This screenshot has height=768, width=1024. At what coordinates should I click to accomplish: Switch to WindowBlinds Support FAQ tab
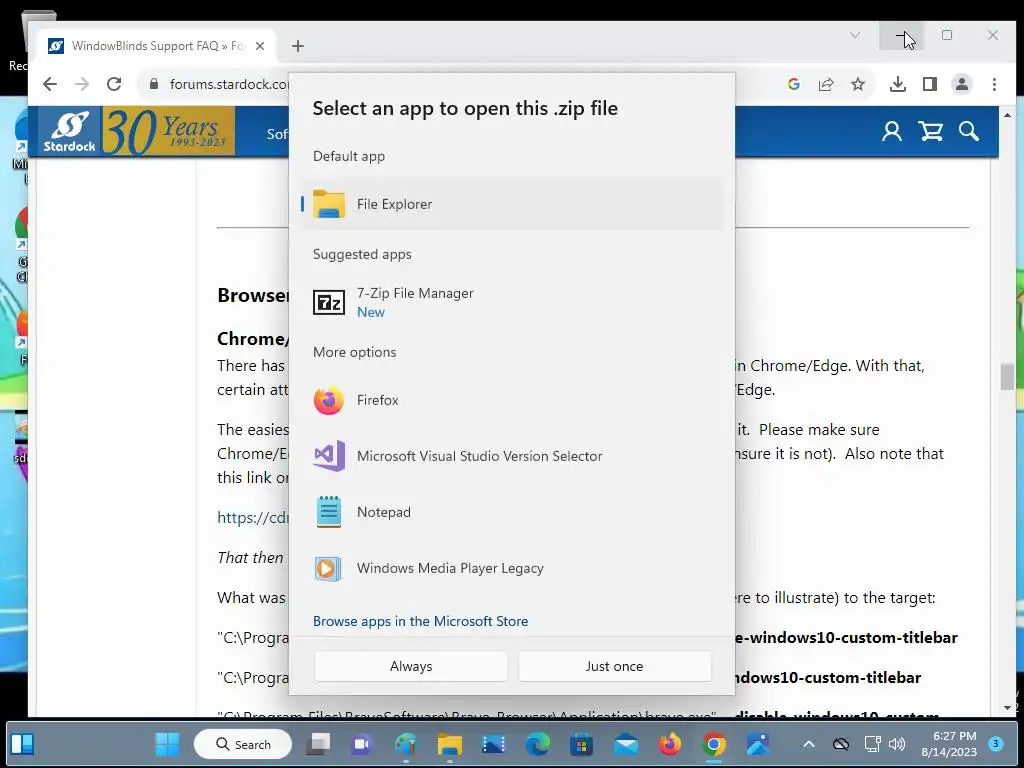156,46
